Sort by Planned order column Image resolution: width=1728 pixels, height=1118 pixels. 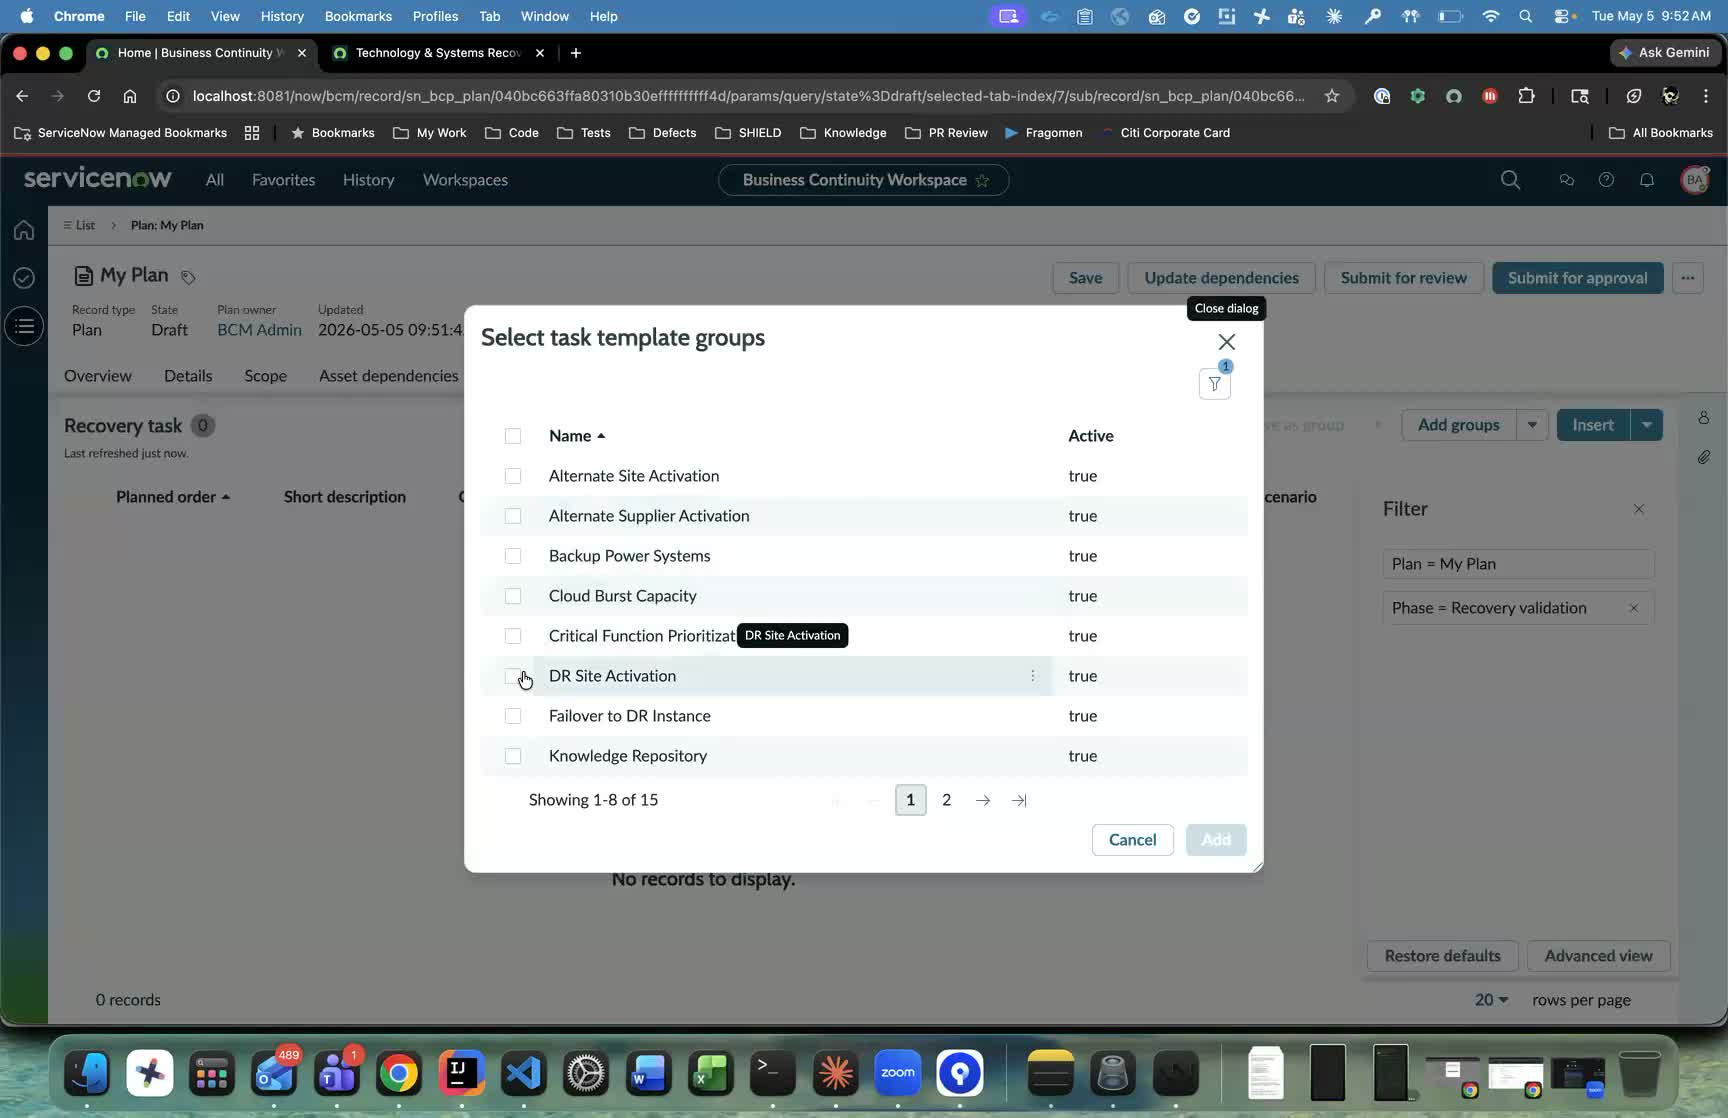pyautogui.click(x=173, y=497)
